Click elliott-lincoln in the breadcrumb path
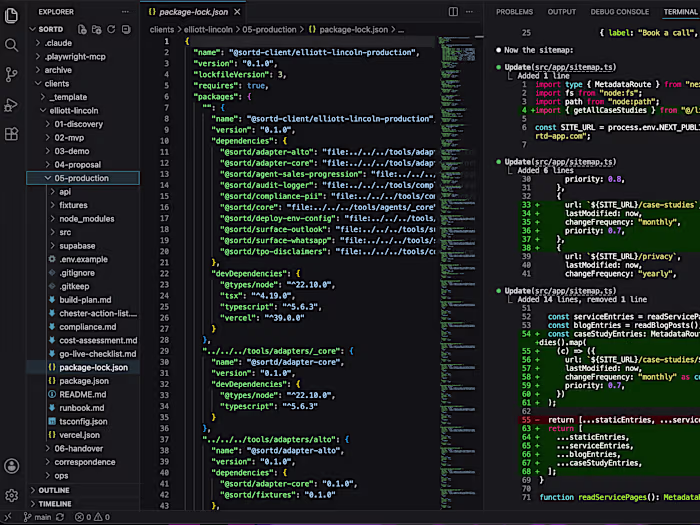The height and width of the screenshot is (525, 700). [x=208, y=30]
